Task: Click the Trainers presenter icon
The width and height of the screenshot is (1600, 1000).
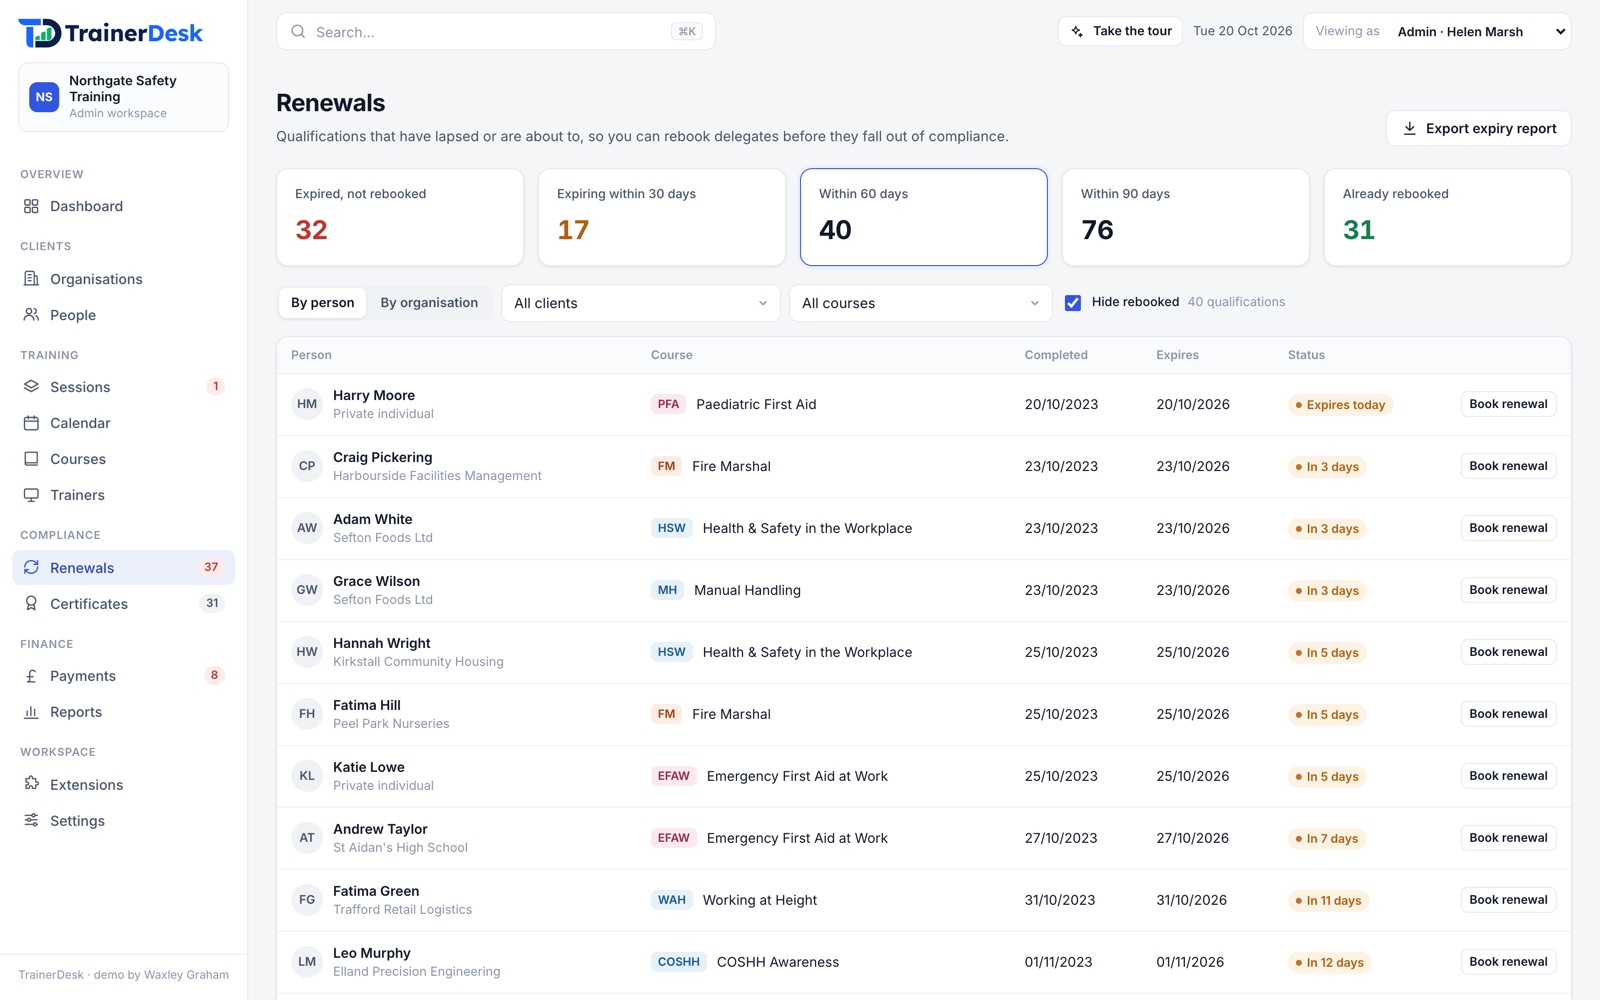Action: pos(31,494)
